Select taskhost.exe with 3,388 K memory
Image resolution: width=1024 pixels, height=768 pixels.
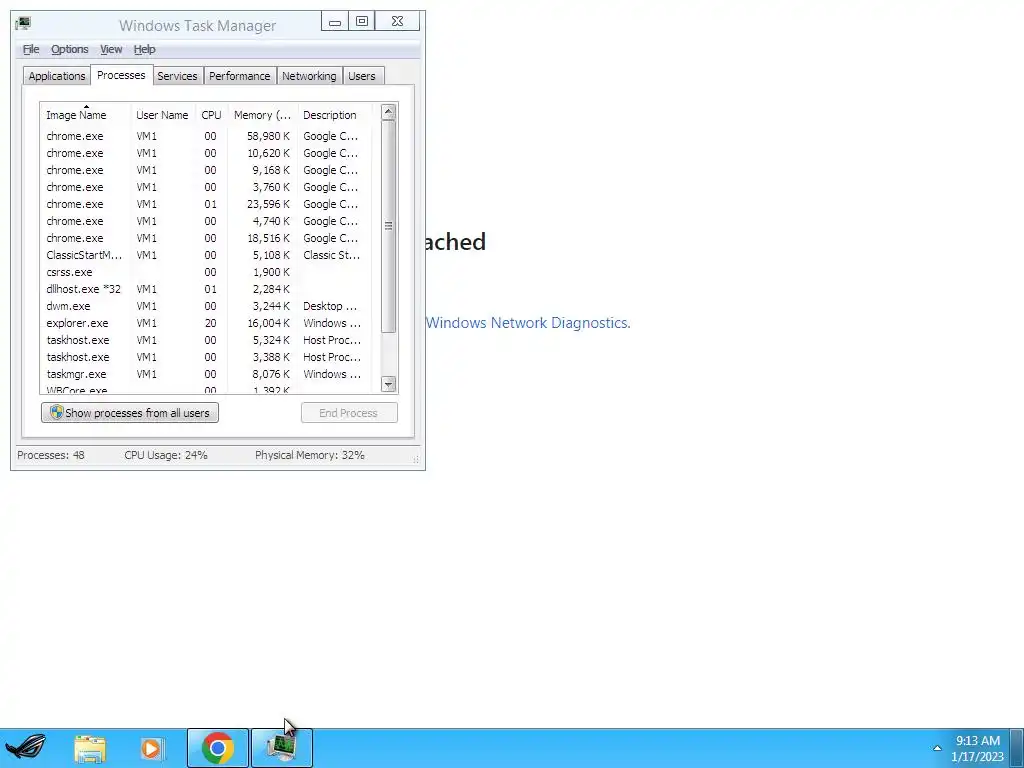(x=206, y=357)
